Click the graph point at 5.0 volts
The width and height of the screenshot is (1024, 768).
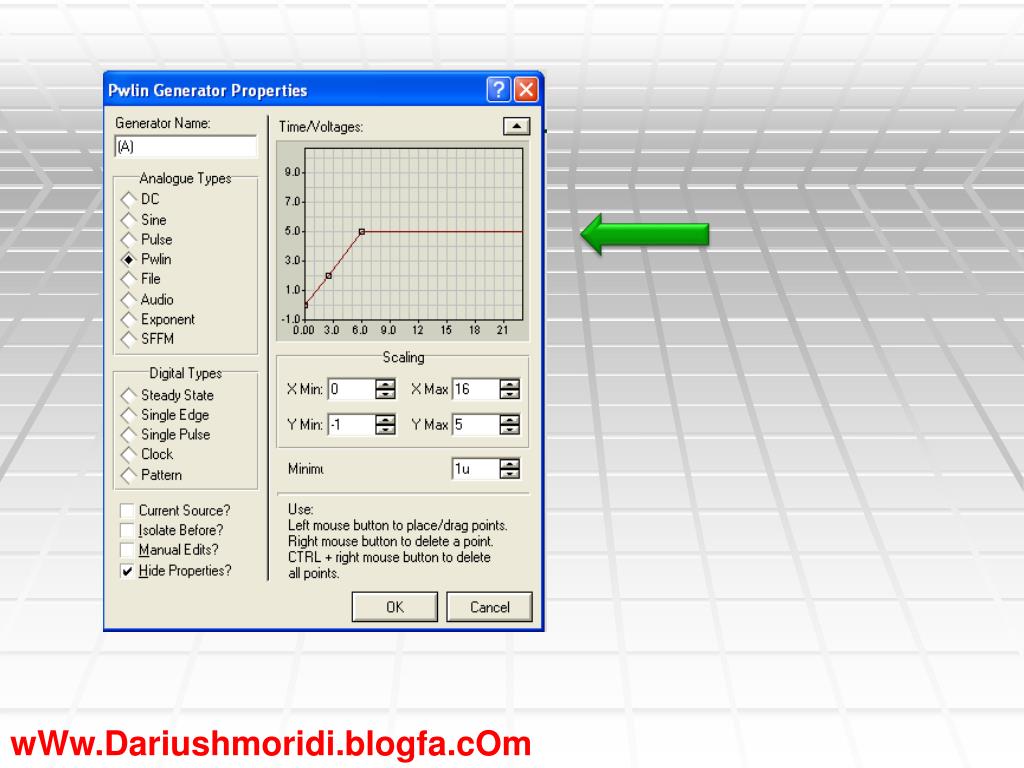pyautogui.click(x=362, y=231)
